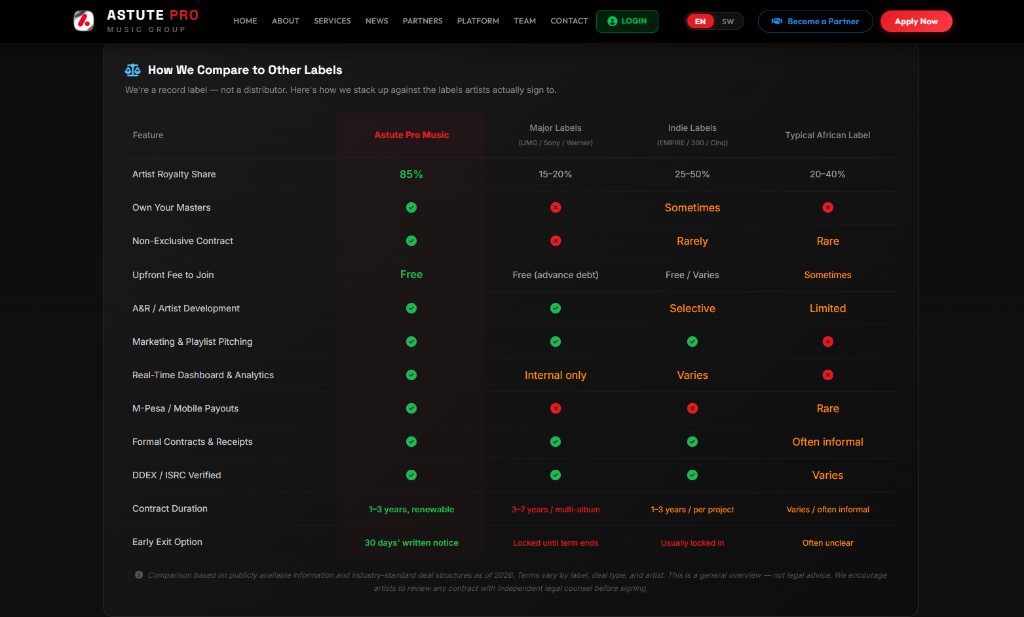Click the Upfront Fee to Join label
Screen dimensions: 1024x617
click(173, 275)
